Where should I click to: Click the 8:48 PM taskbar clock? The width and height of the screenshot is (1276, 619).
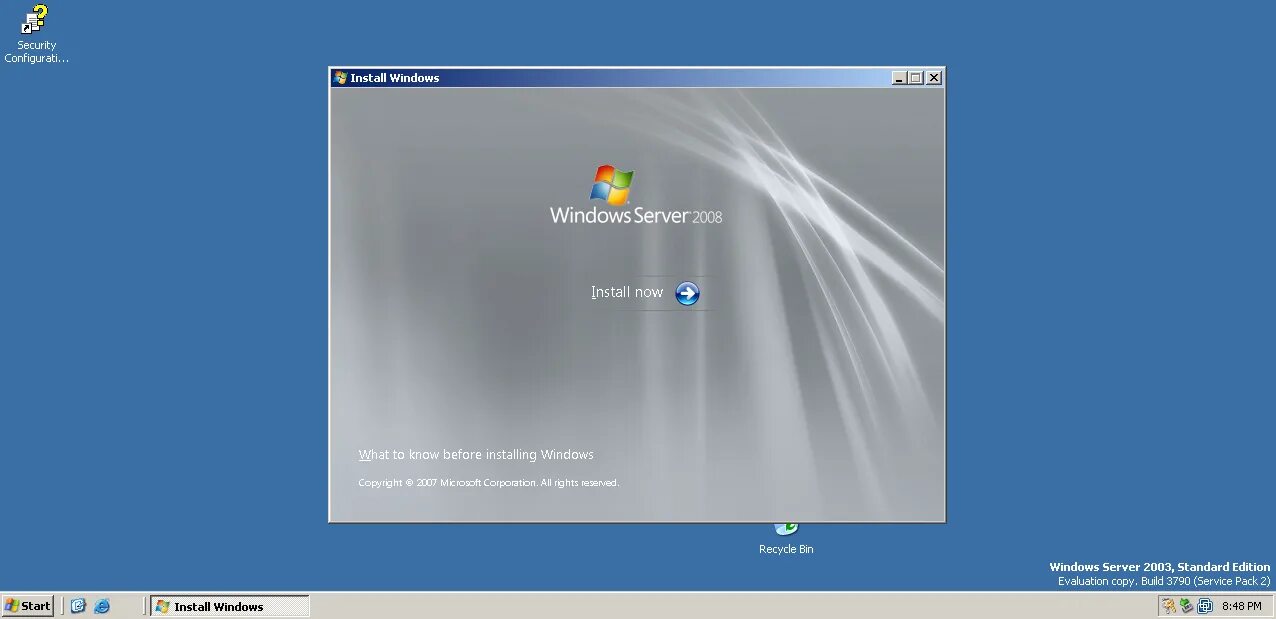tap(1242, 606)
